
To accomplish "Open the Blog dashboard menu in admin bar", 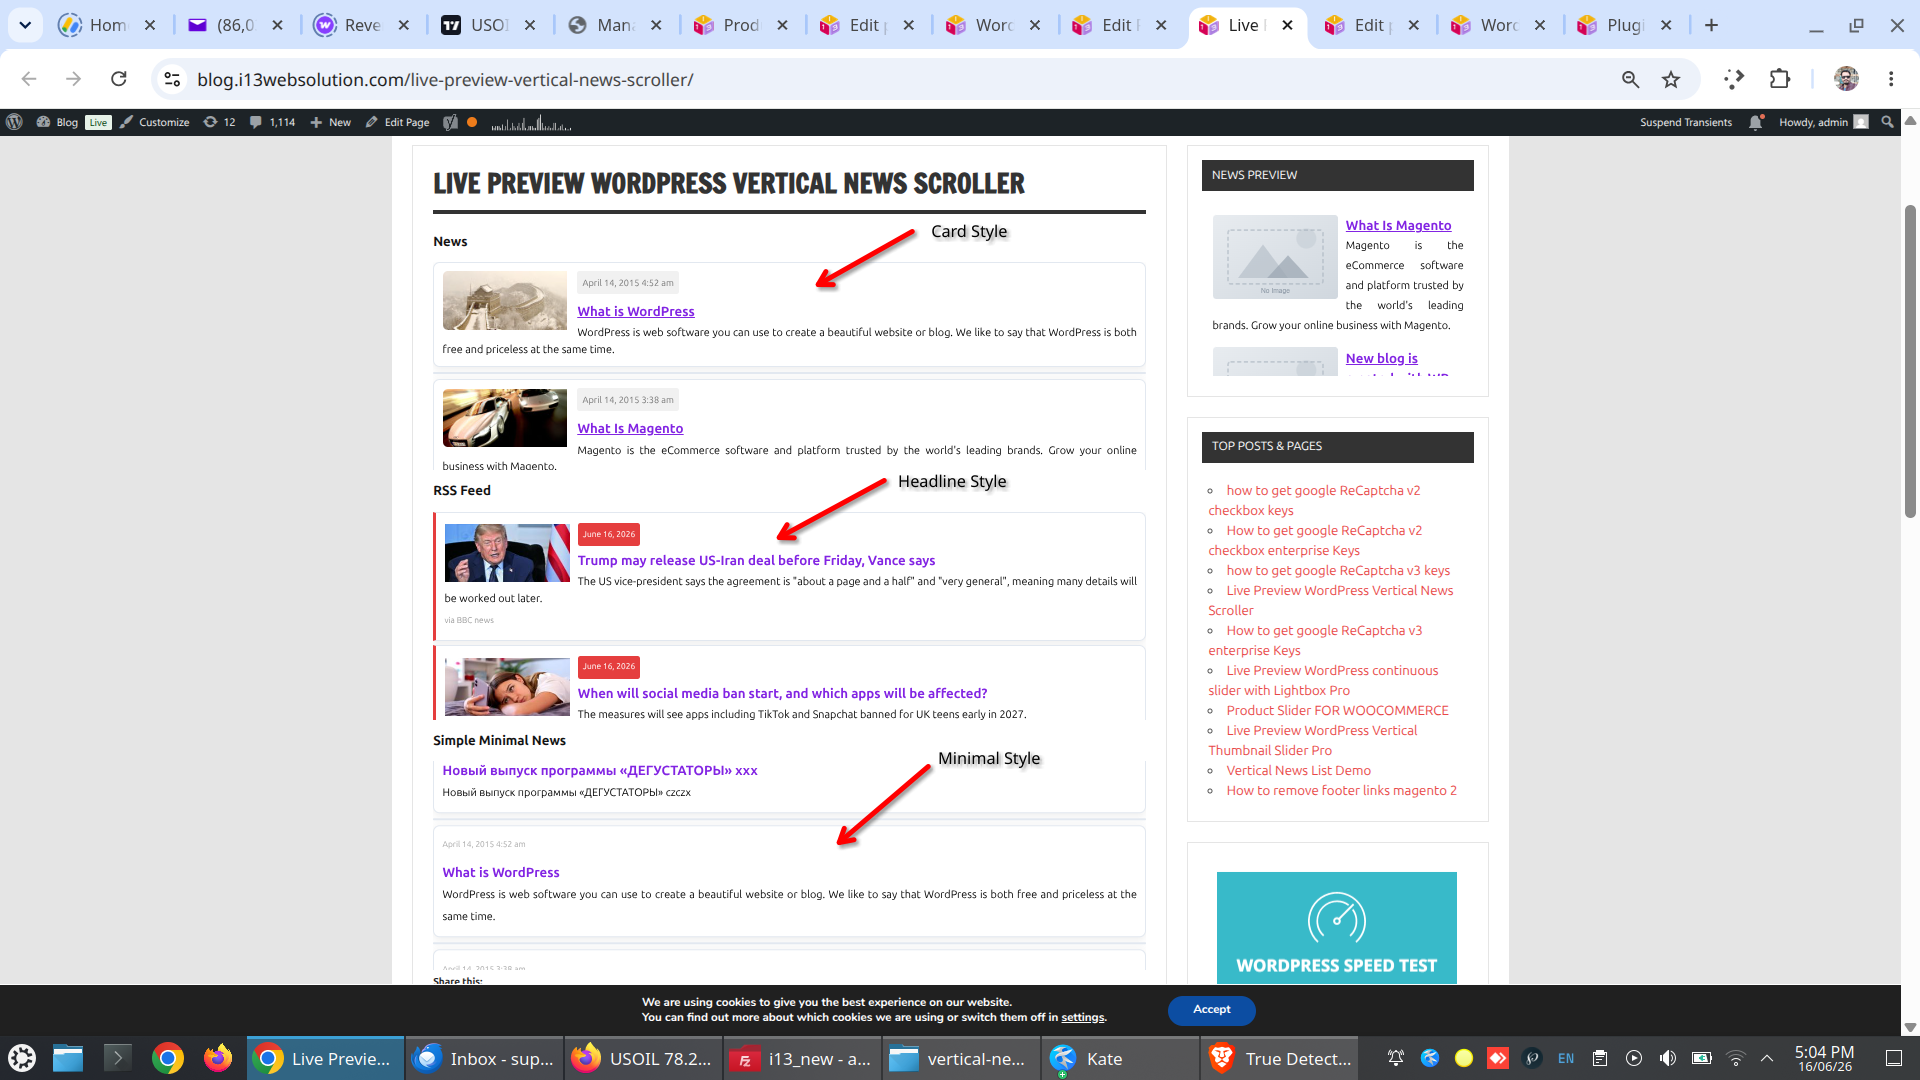I will pos(57,122).
